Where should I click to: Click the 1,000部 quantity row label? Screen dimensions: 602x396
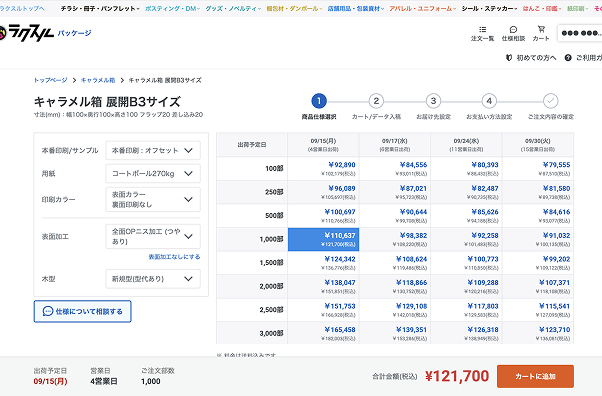[x=252, y=239]
